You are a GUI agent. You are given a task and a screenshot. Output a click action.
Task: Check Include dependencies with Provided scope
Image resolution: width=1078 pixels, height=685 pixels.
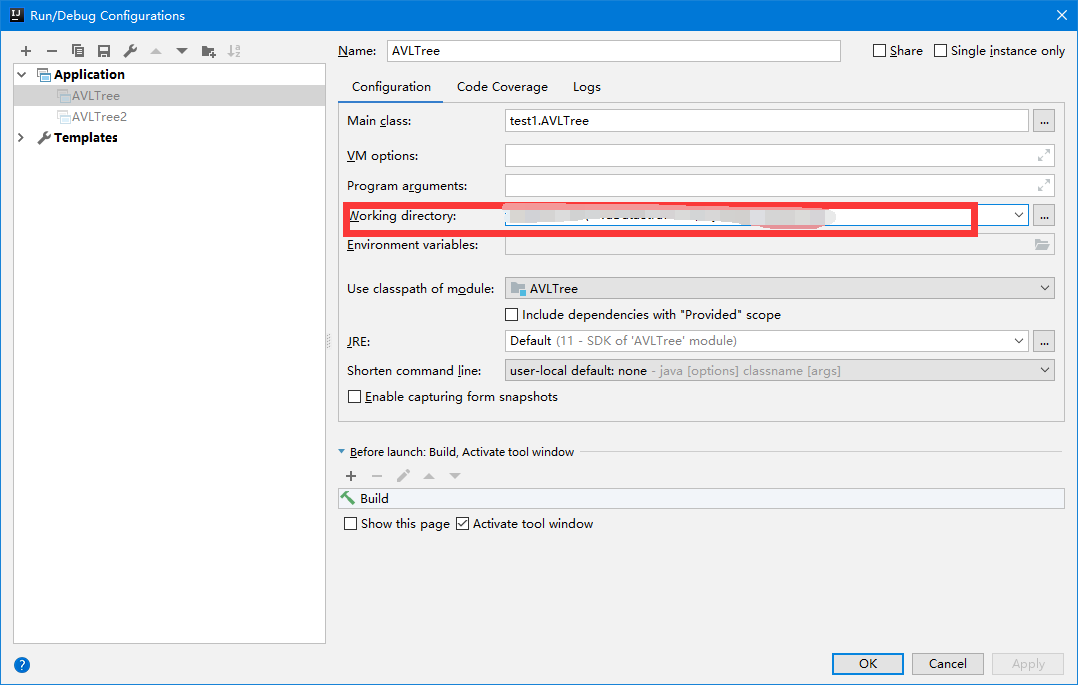click(512, 314)
